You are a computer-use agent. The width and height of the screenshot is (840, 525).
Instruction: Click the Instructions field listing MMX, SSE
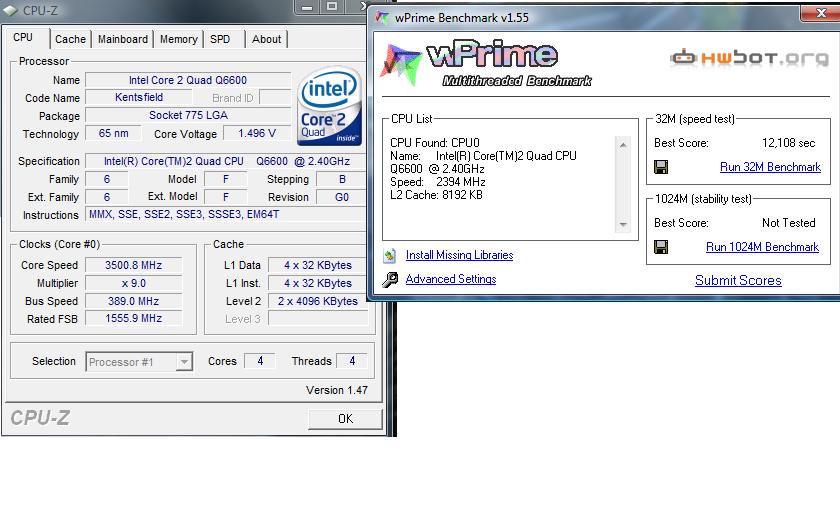coord(225,214)
